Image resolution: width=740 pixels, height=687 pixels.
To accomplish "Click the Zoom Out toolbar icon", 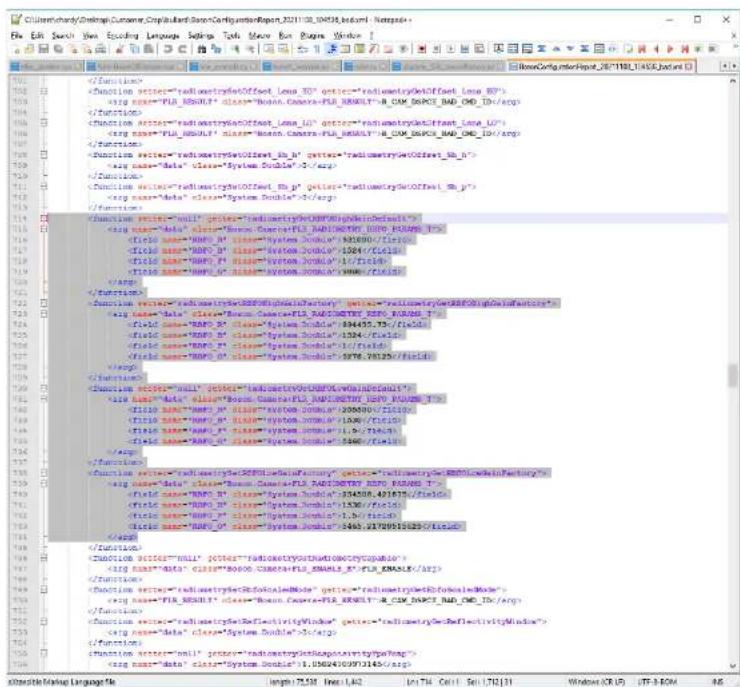I will coord(250,49).
